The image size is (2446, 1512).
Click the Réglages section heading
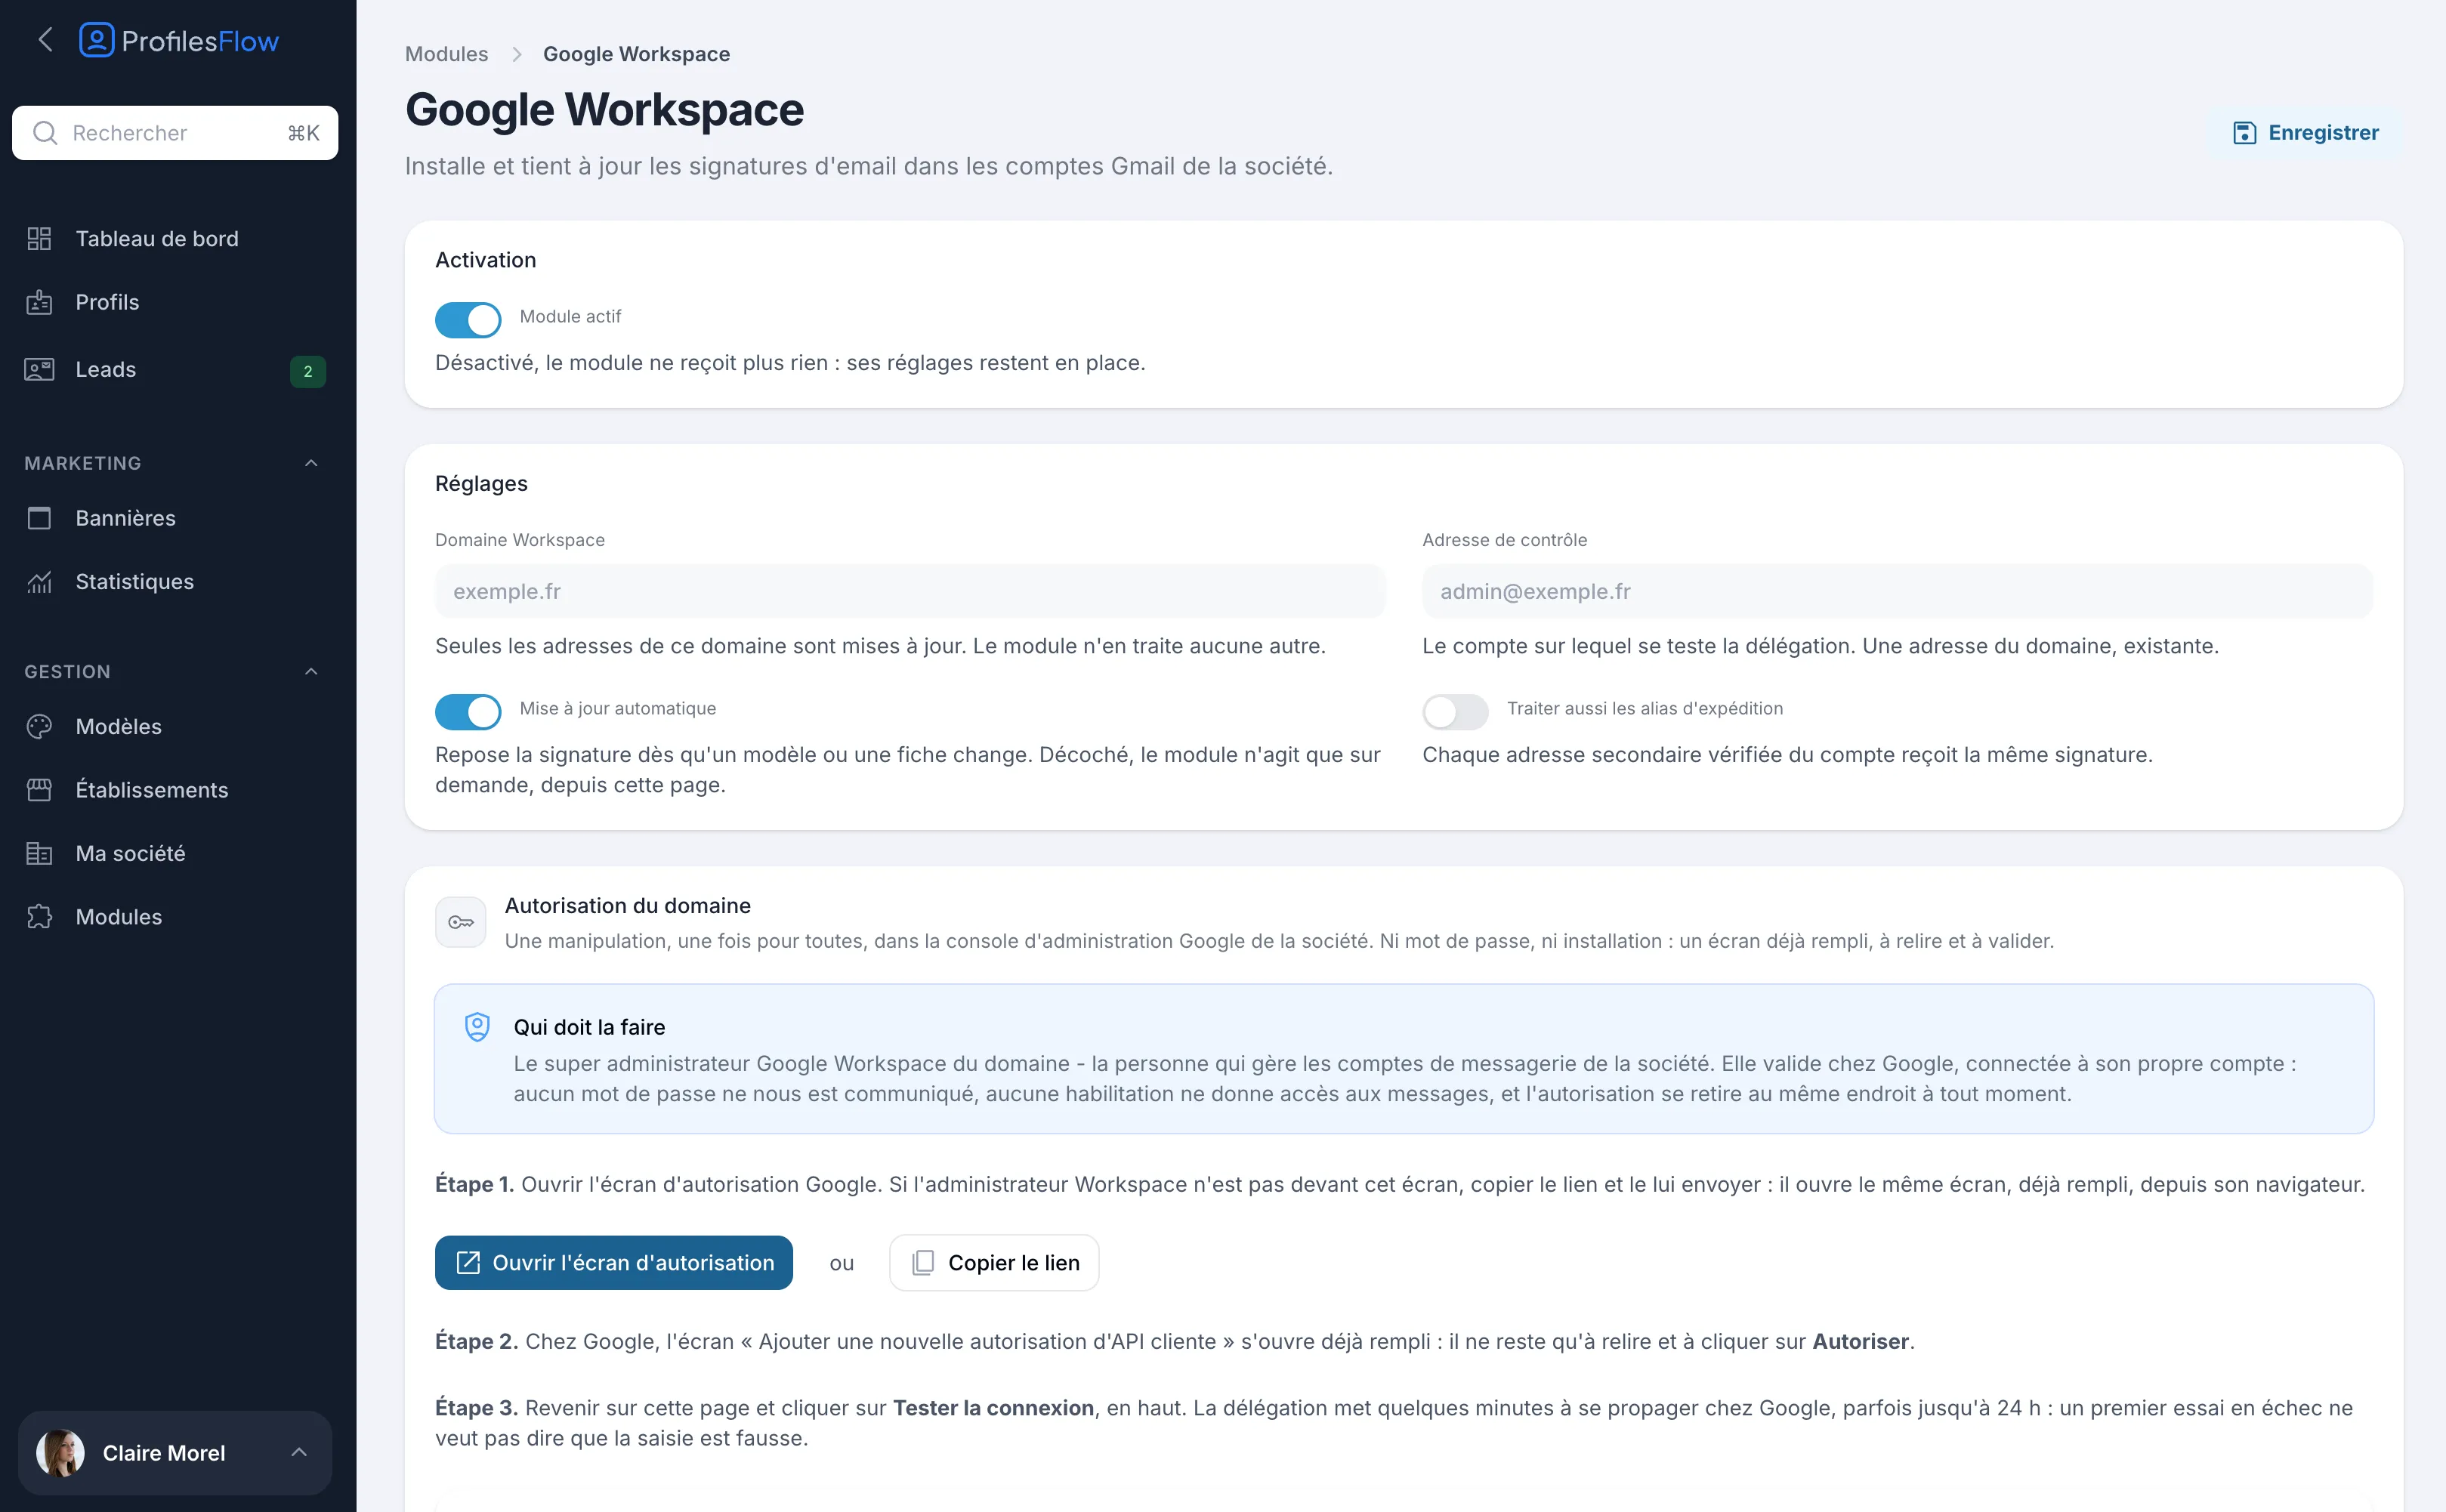tap(481, 484)
